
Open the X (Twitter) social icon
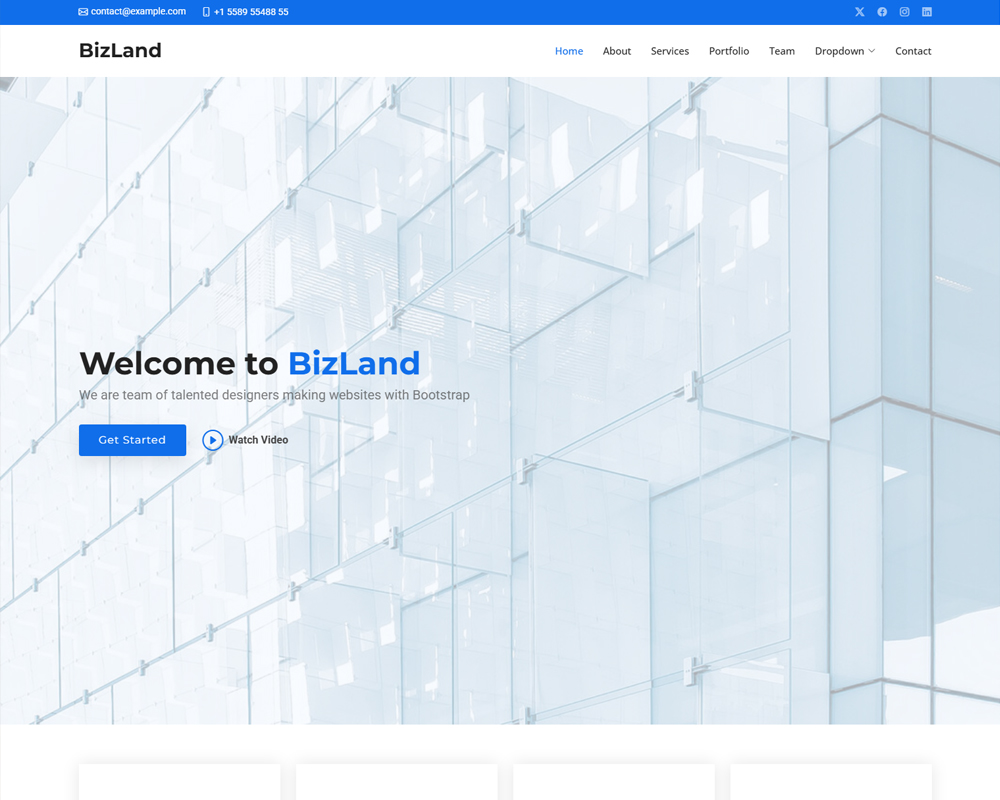coord(859,12)
